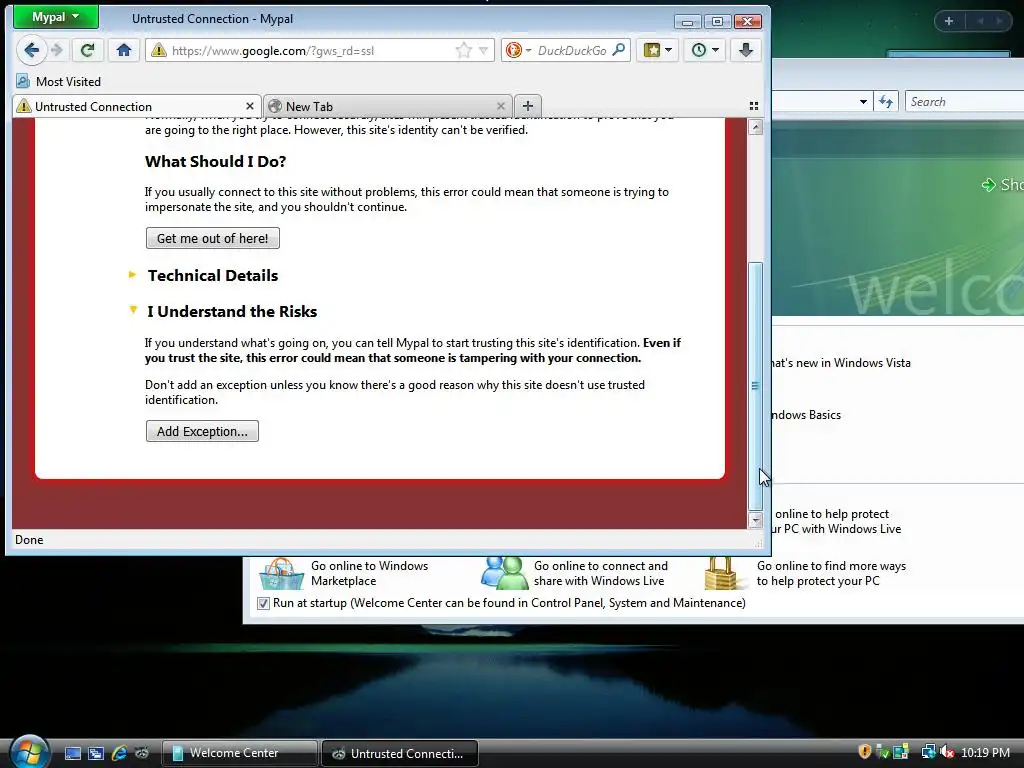The height and width of the screenshot is (768, 1024).
Task: Expand the Technical Details section
Action: (x=212, y=276)
